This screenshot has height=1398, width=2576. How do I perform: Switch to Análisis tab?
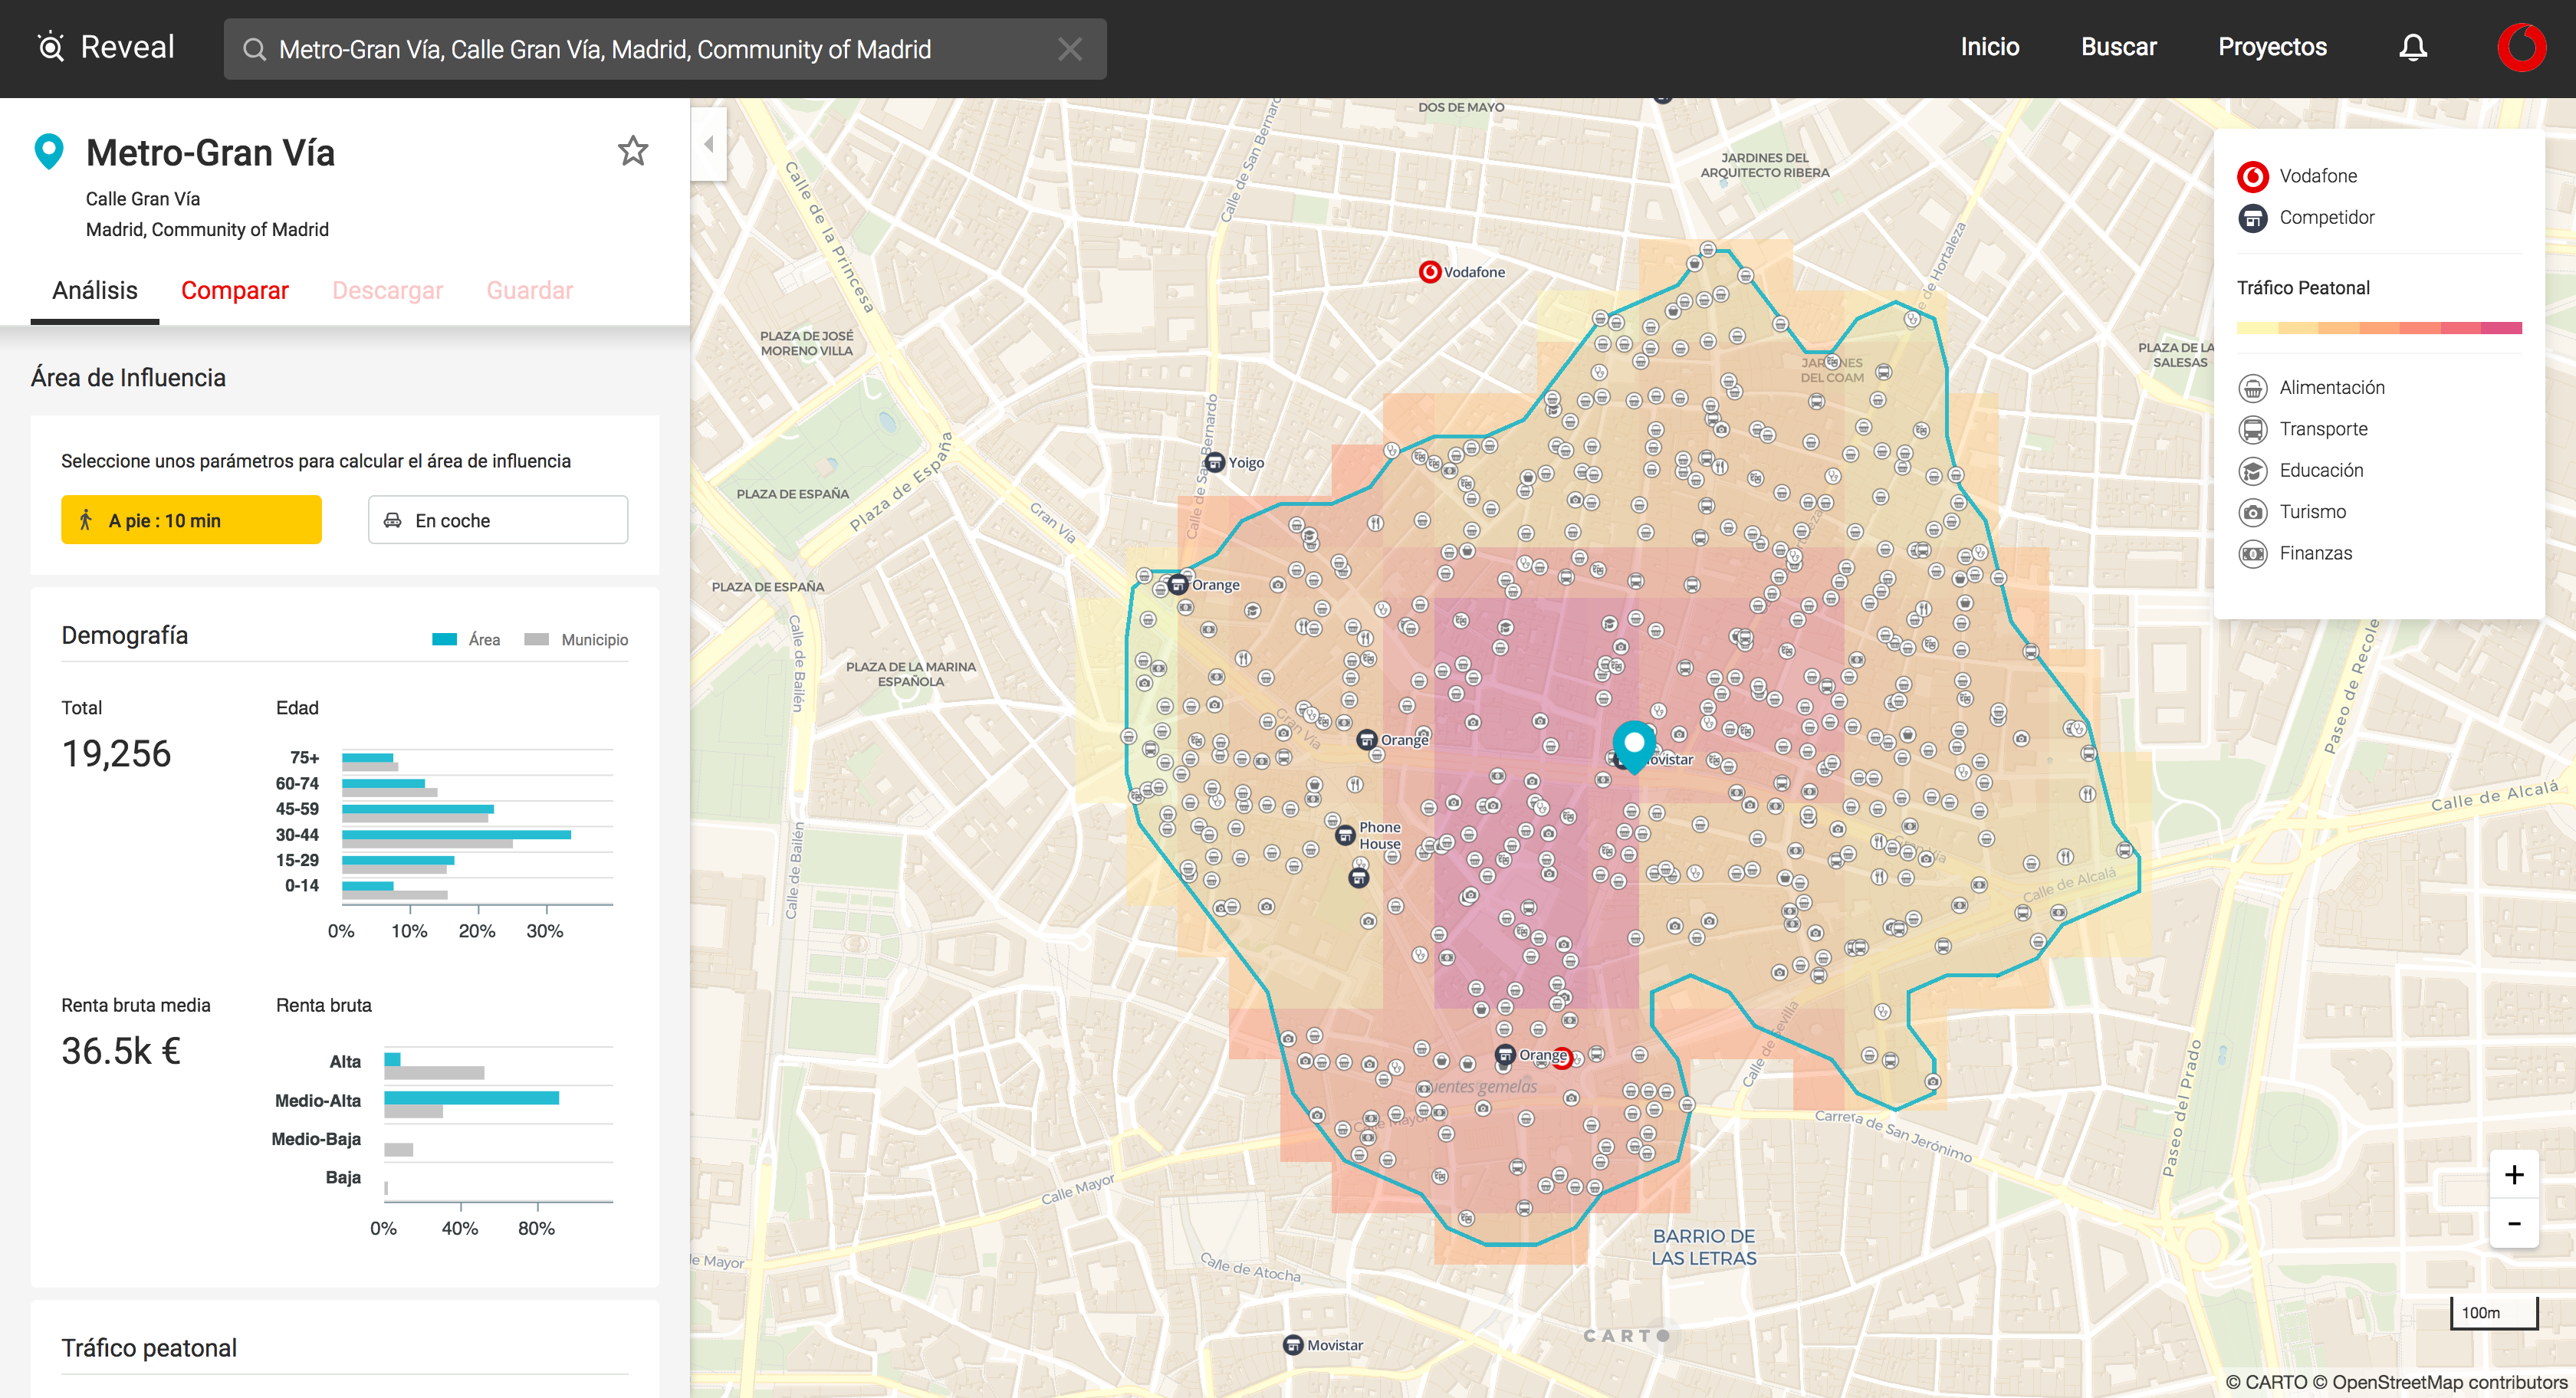coord(95,291)
